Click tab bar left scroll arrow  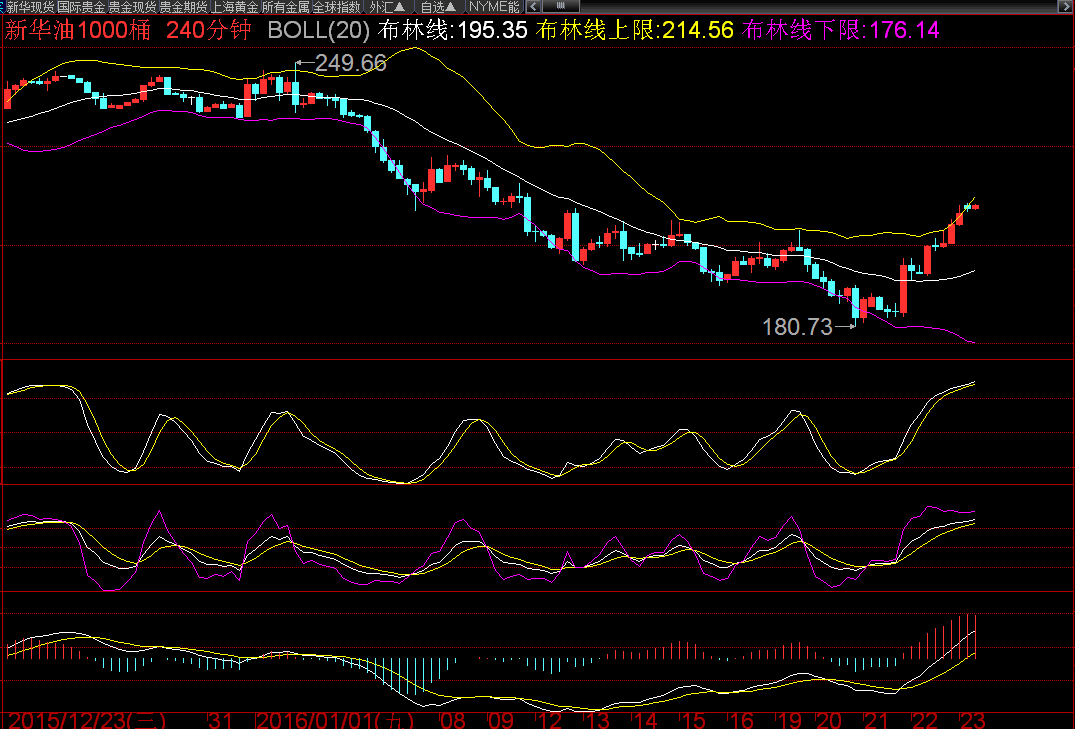(x=528, y=6)
